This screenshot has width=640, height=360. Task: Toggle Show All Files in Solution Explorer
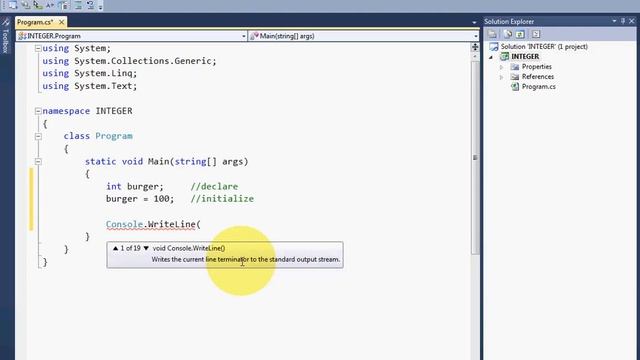coord(507,34)
